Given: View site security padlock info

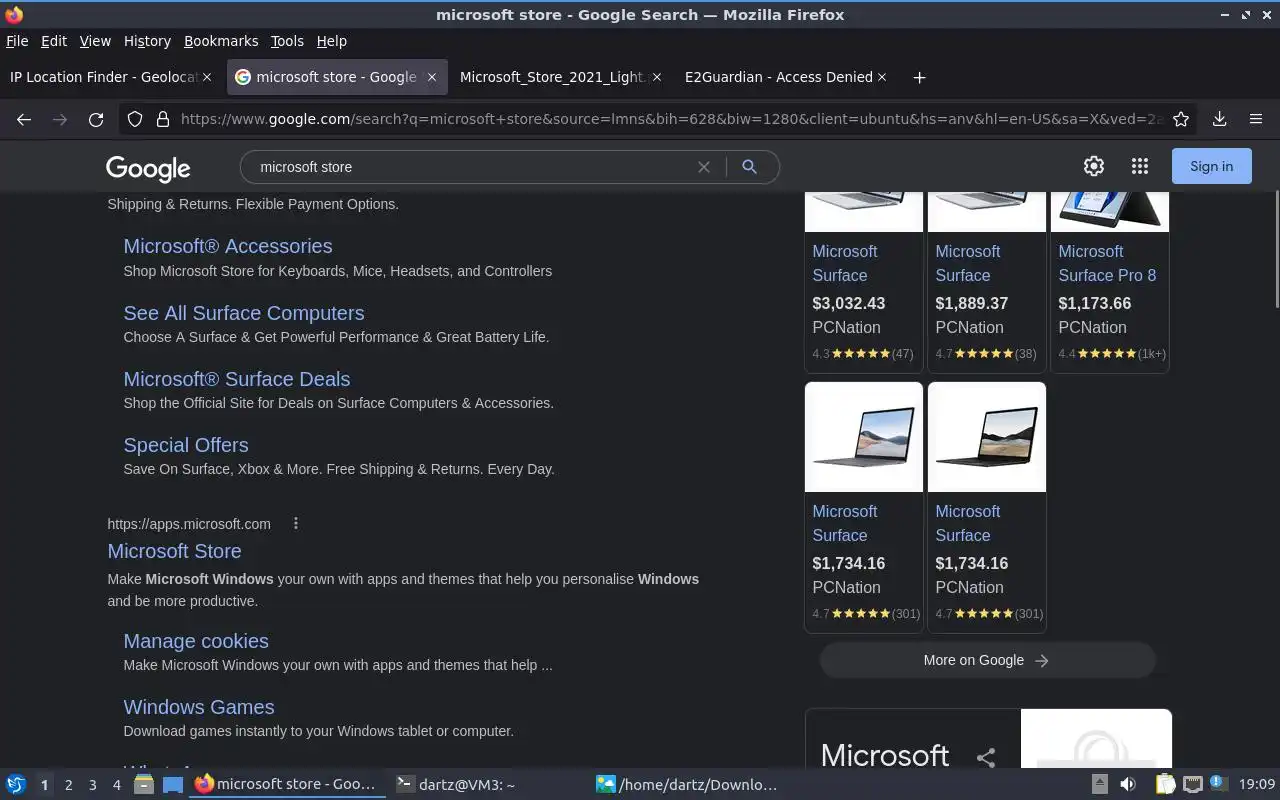Looking at the screenshot, I should pos(163,119).
